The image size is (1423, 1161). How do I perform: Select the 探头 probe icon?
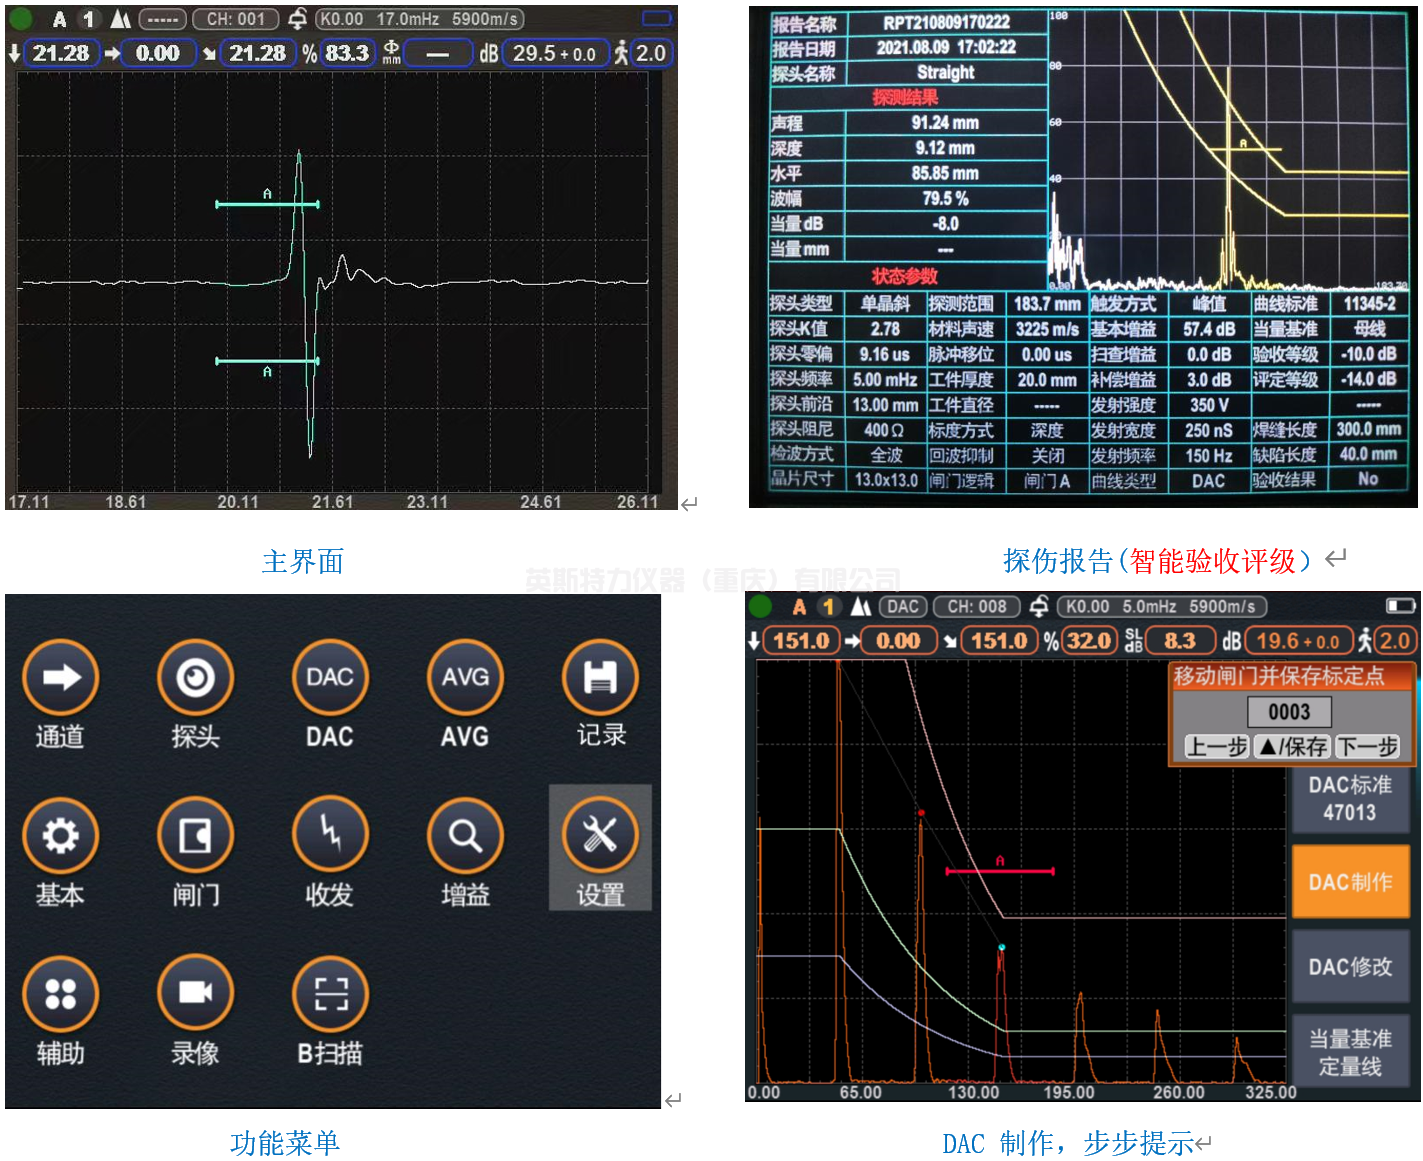[x=195, y=678]
